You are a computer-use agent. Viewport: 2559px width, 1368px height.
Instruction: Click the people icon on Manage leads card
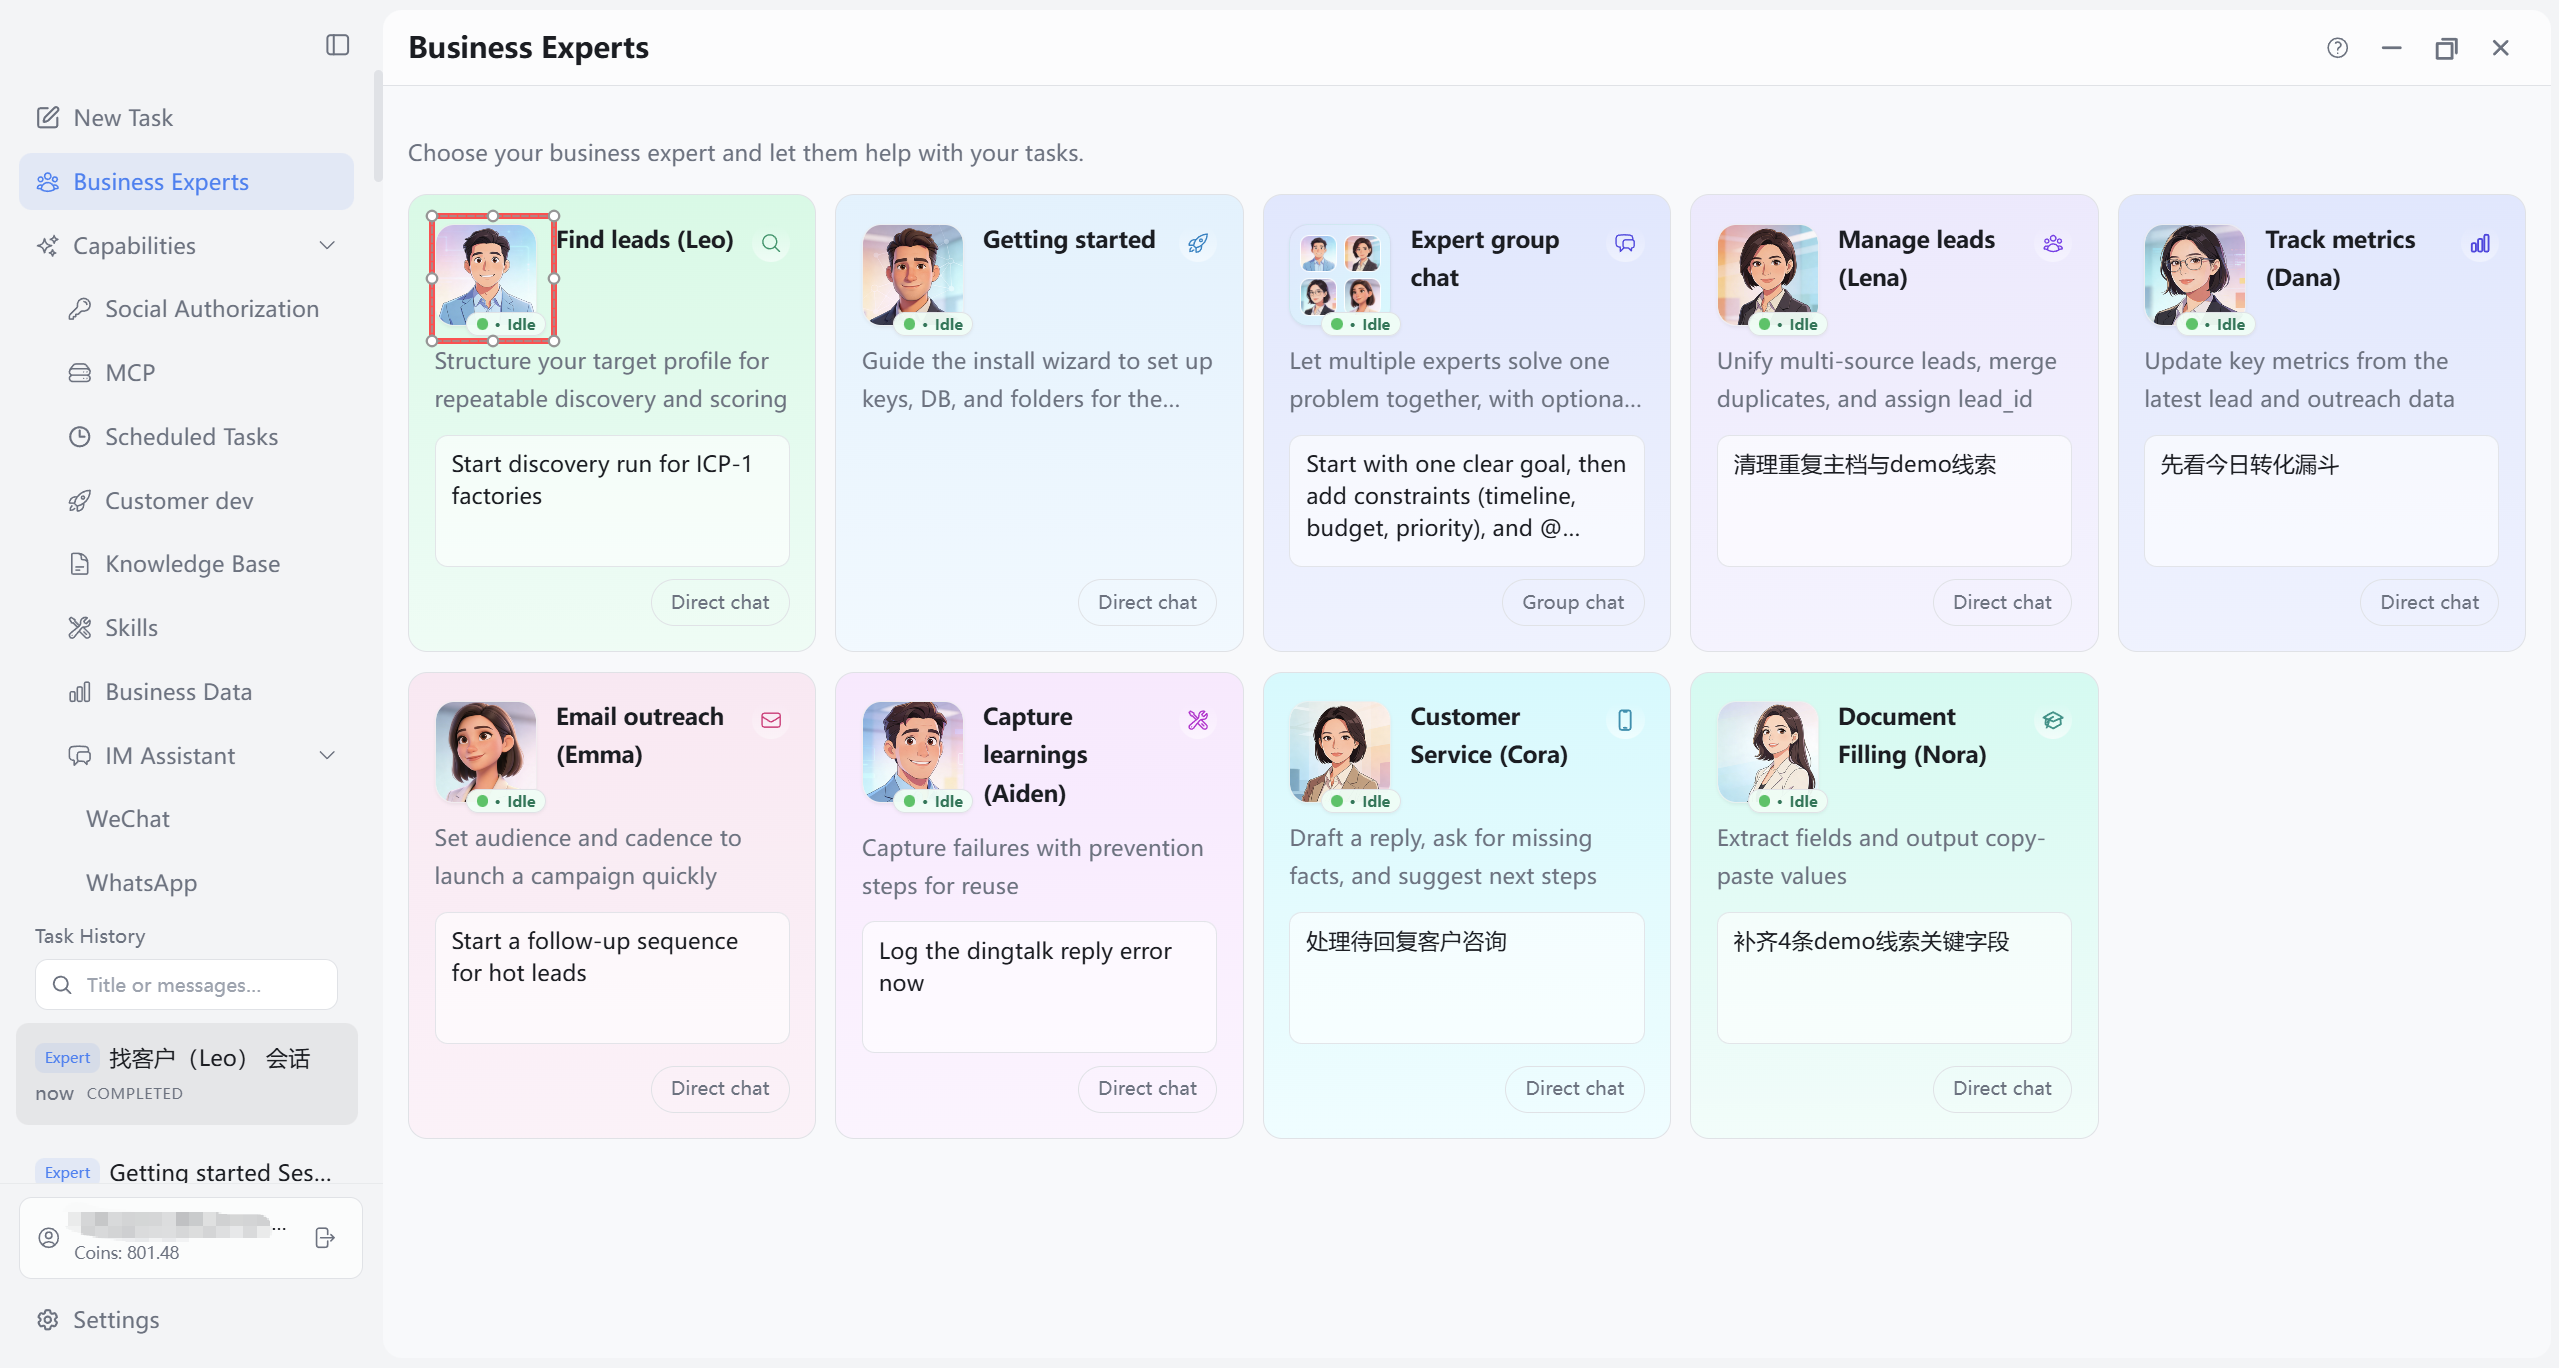click(2052, 243)
